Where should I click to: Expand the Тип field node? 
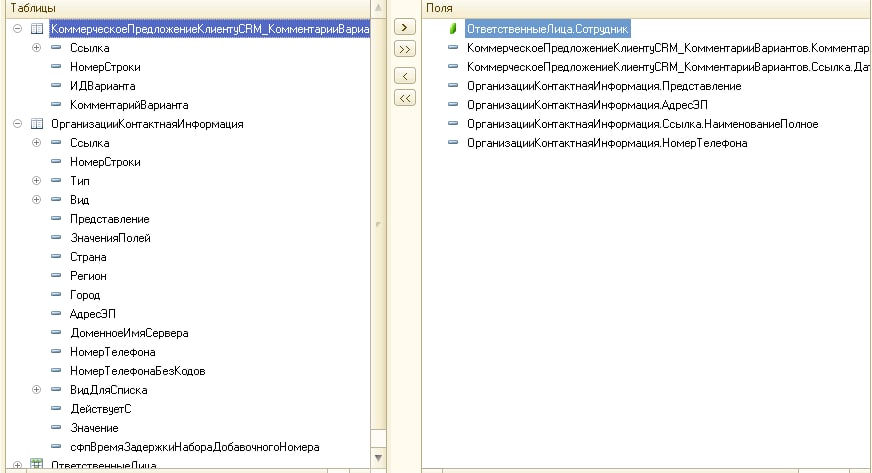click(x=36, y=181)
